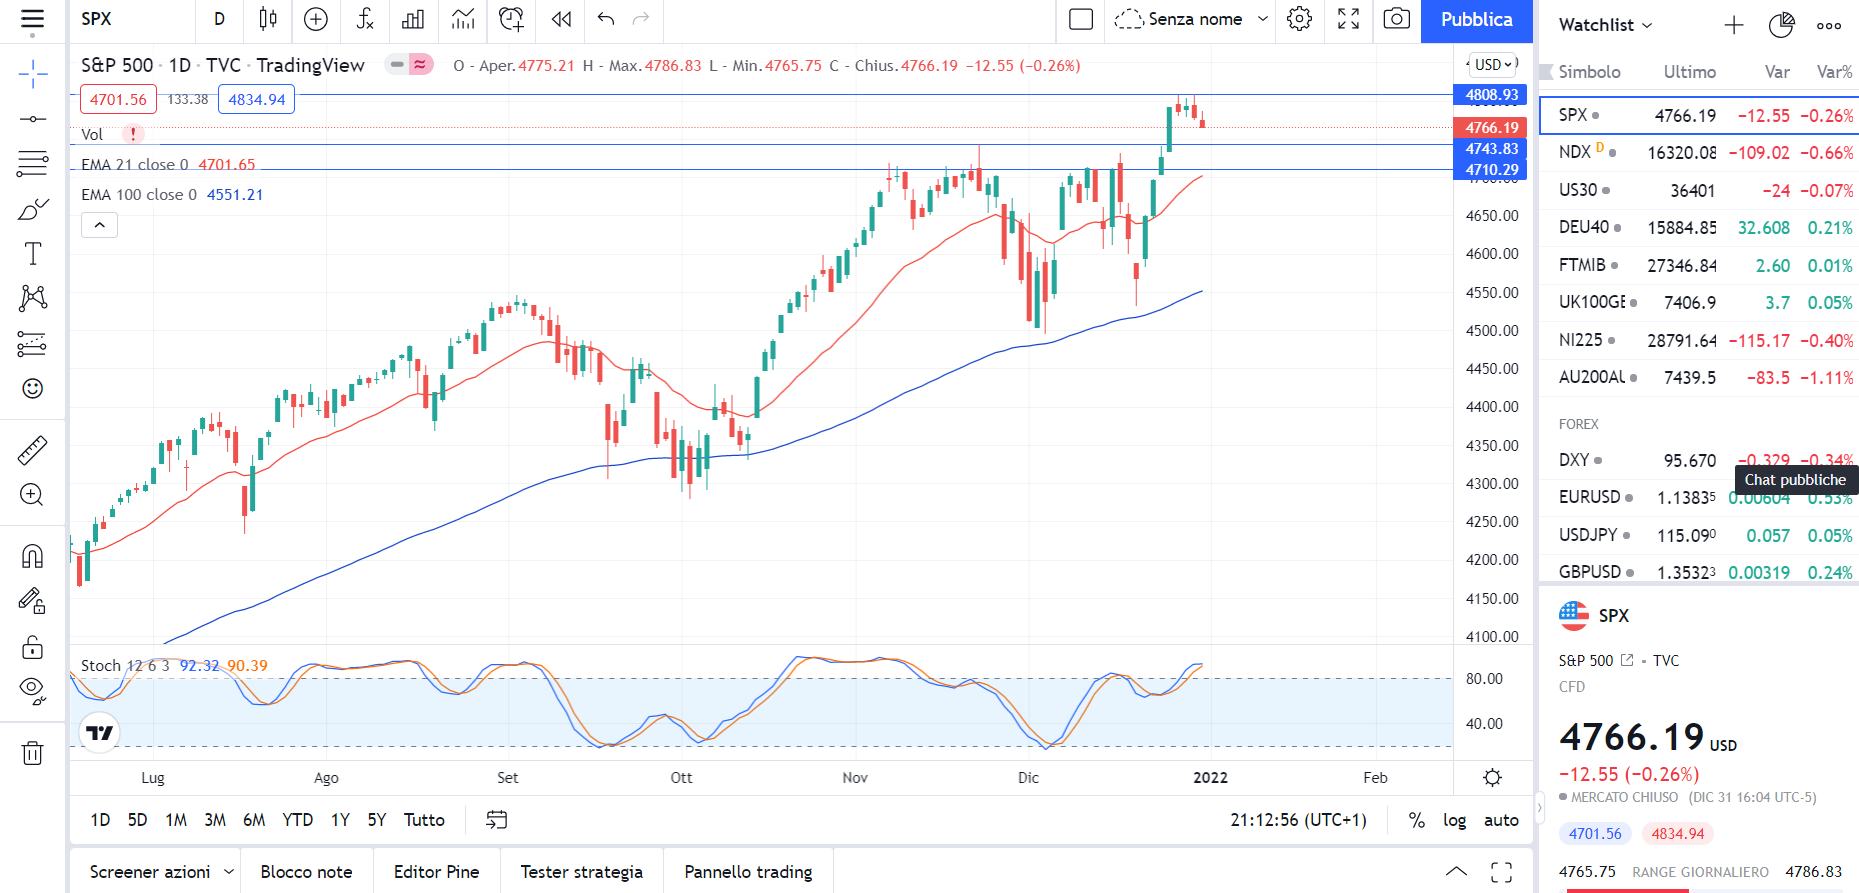Open the D timeframe interval selector
Image resolution: width=1859 pixels, height=893 pixels.
(220, 19)
